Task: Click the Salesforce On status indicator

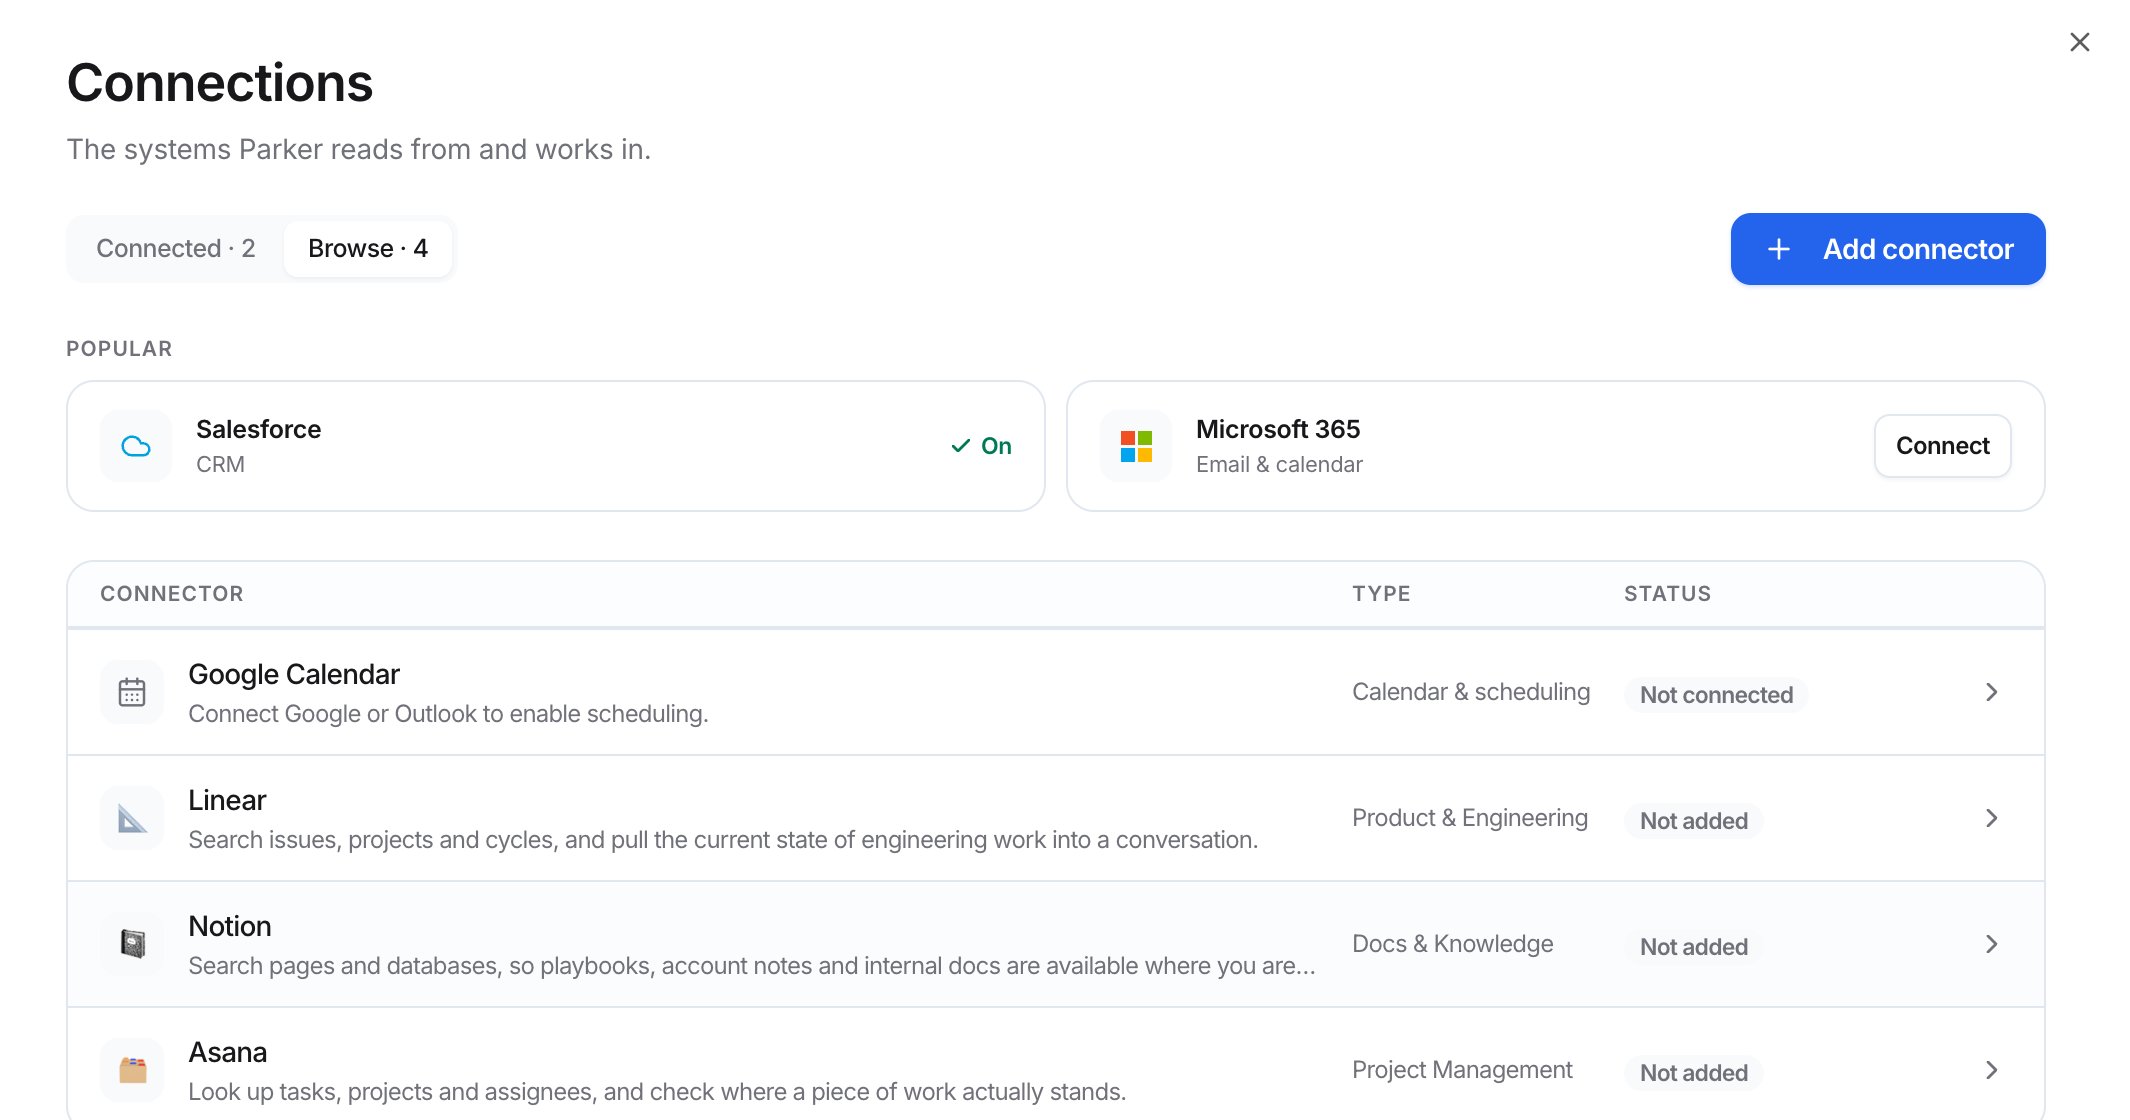Action: pyautogui.click(x=981, y=446)
